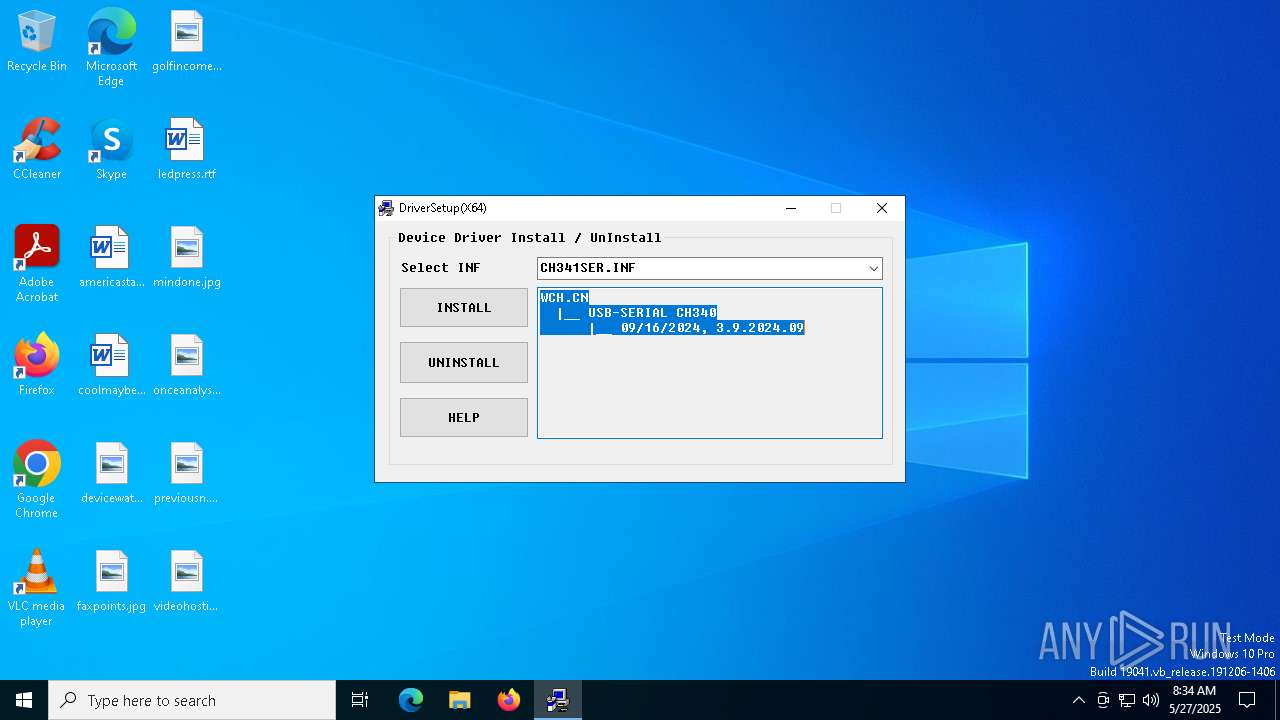Select the CCleaner desktop shortcut
The height and width of the screenshot is (720, 1280).
point(37,150)
